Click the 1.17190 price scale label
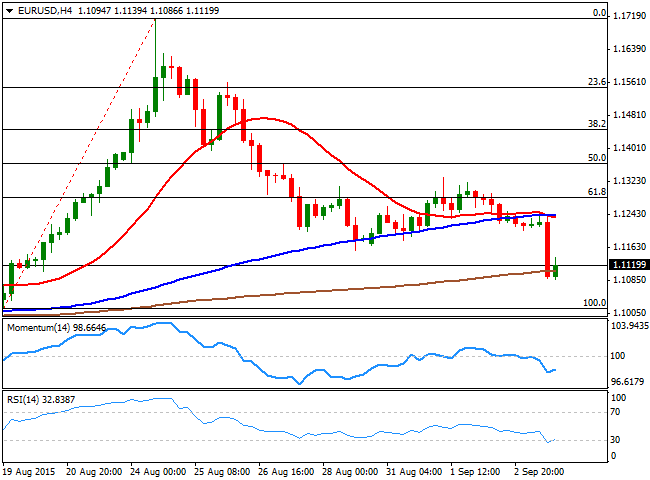This screenshot has width=650, height=480. click(627, 17)
